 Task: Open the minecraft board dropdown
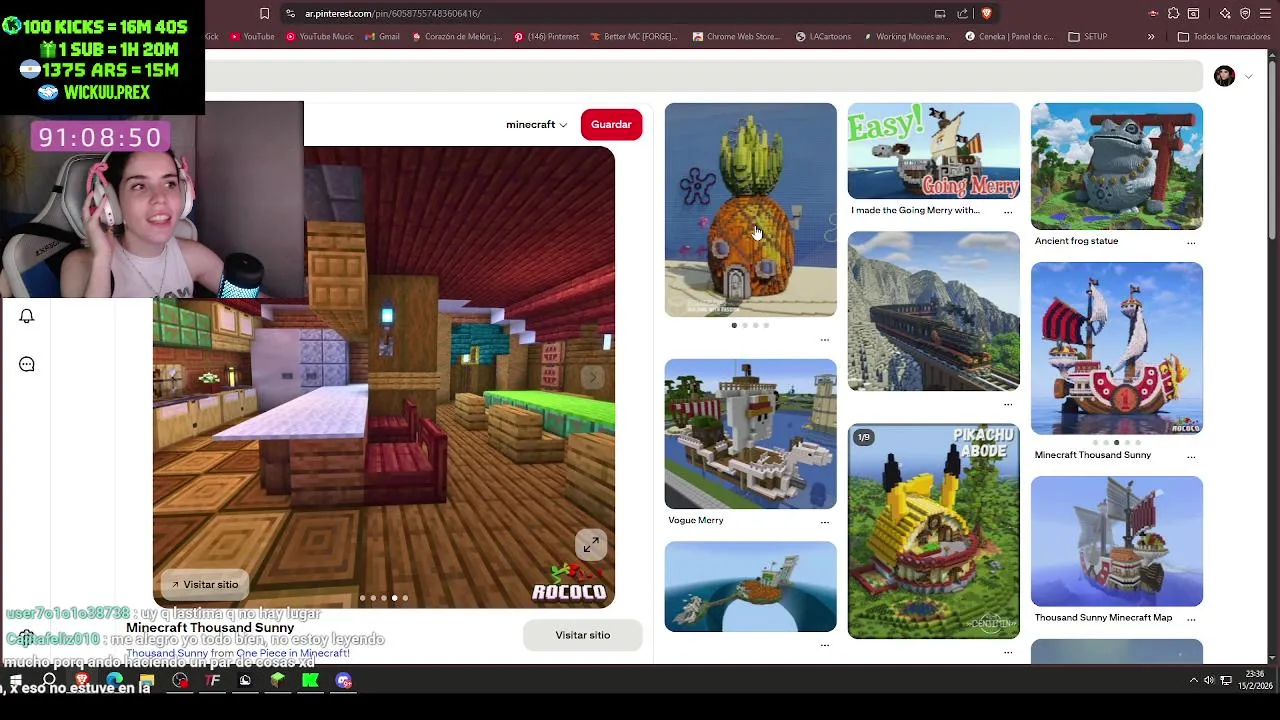536,125
